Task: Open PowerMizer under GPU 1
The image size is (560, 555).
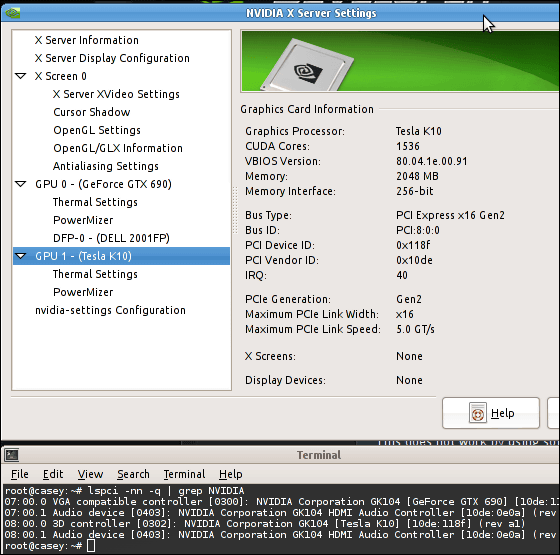Action: coord(83,292)
